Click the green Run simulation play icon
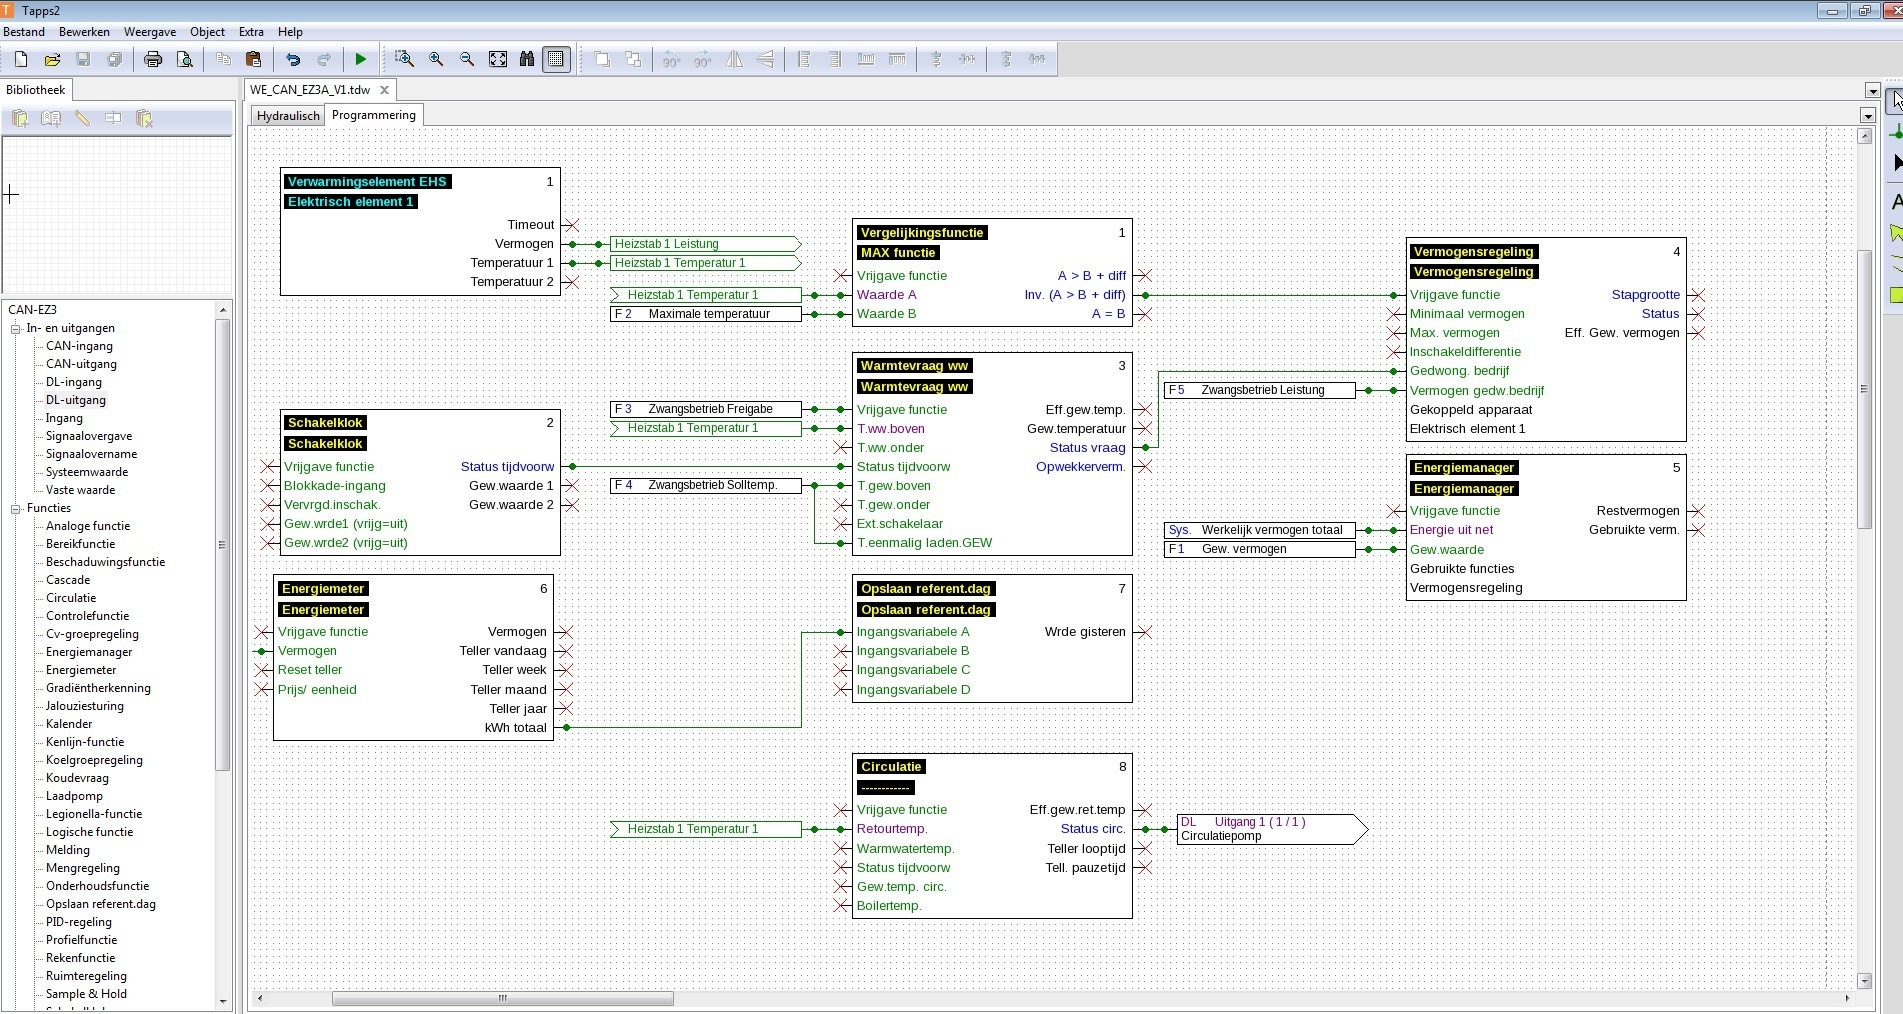 [x=360, y=60]
